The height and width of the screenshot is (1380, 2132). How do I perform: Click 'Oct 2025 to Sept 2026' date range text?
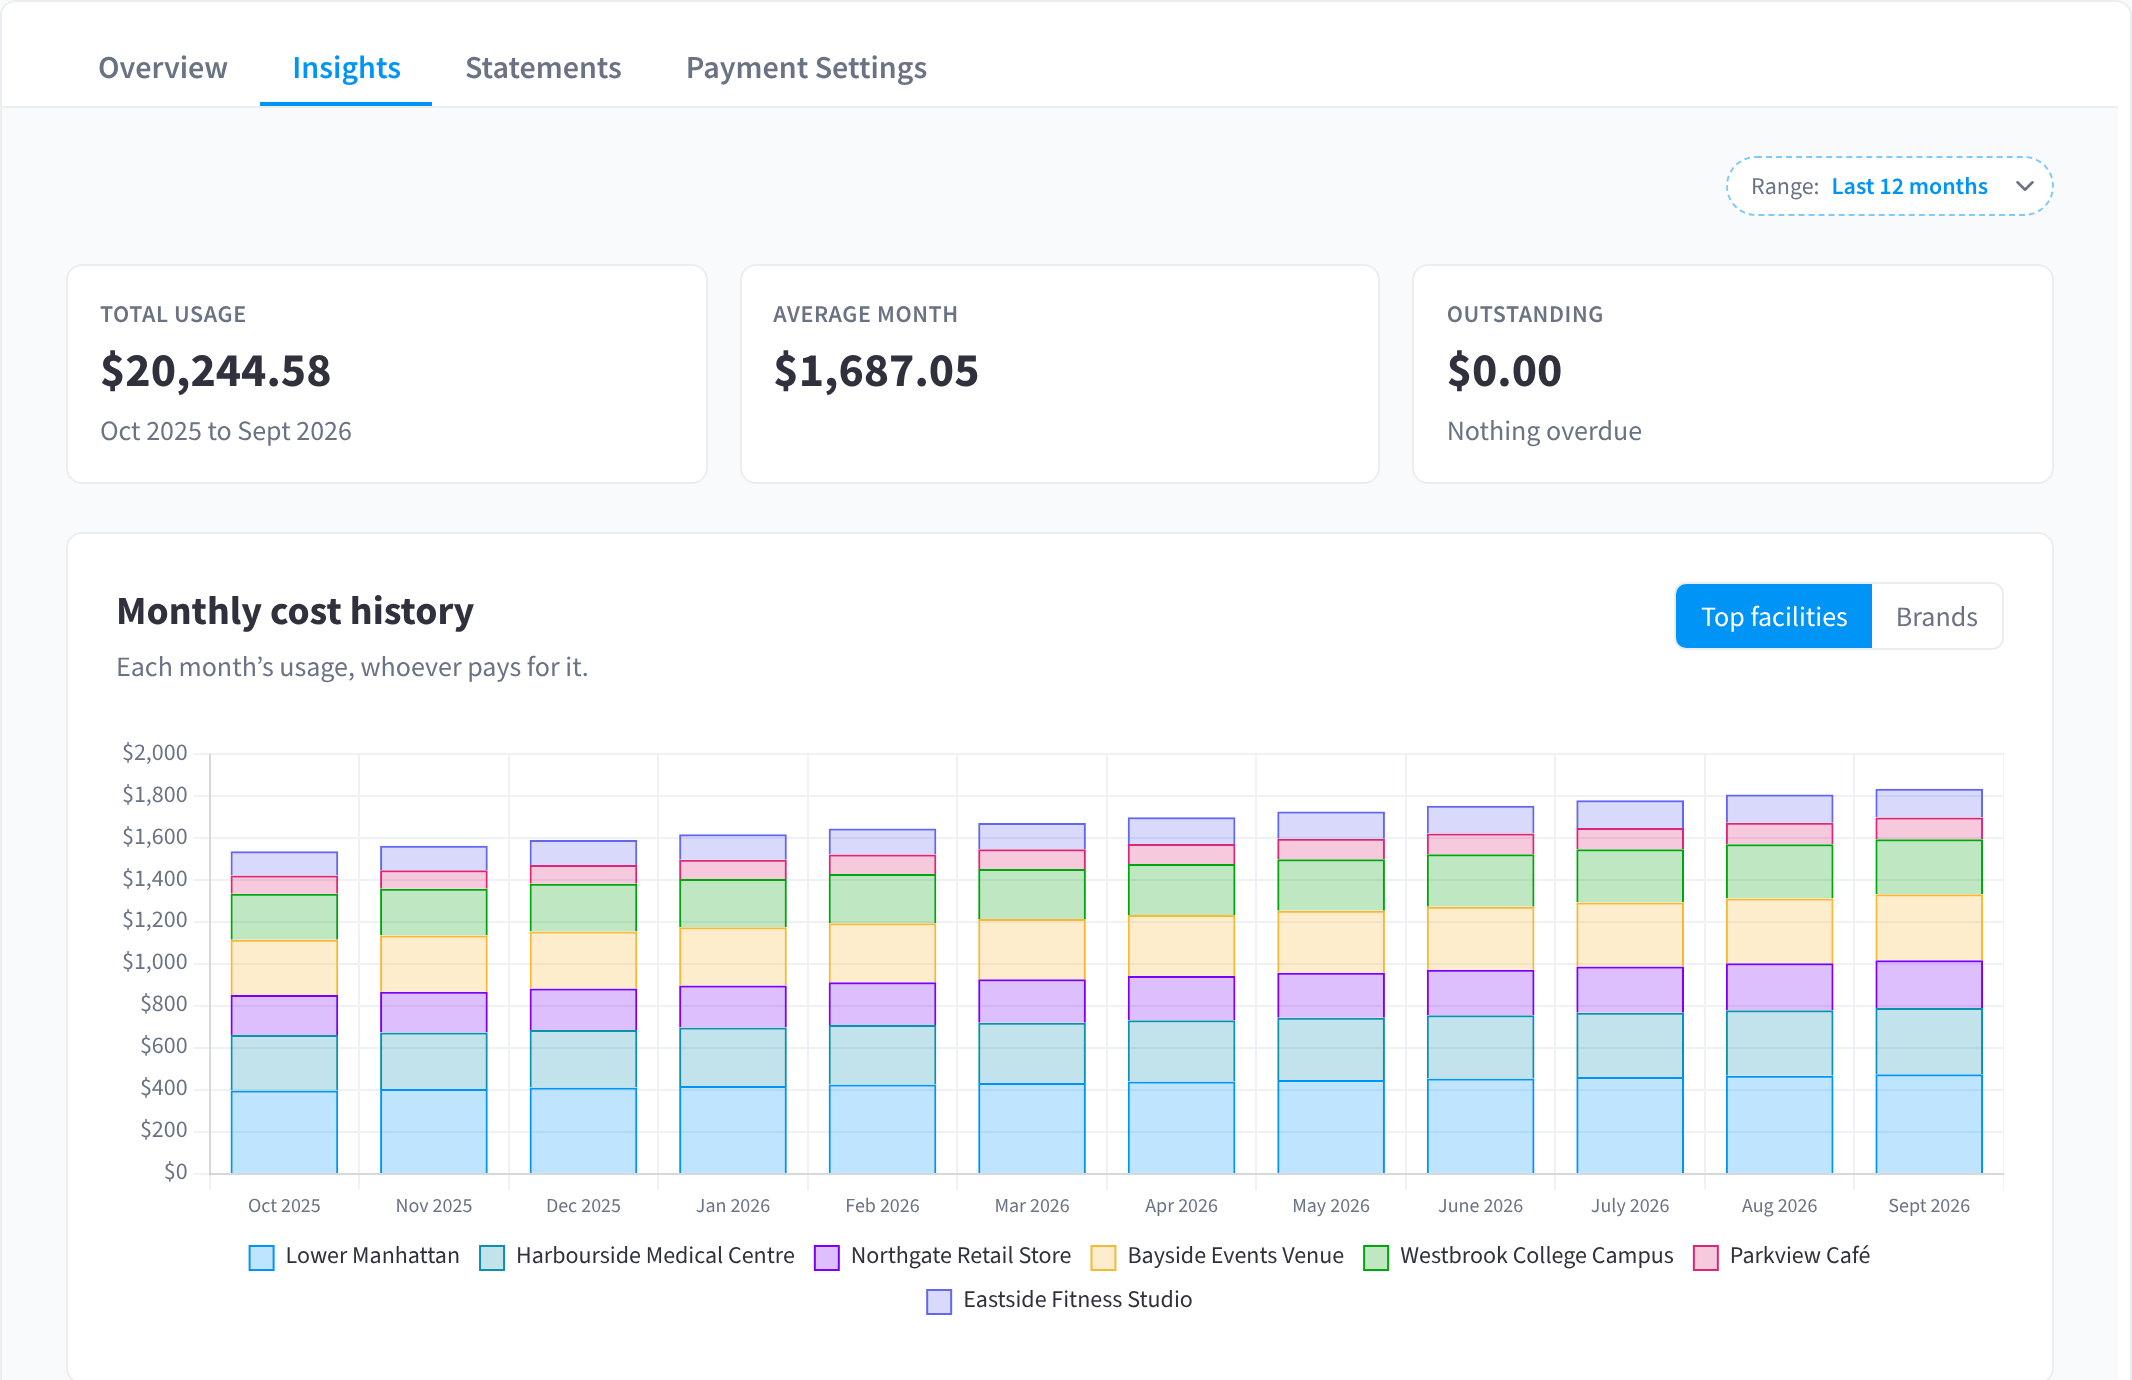pos(226,431)
